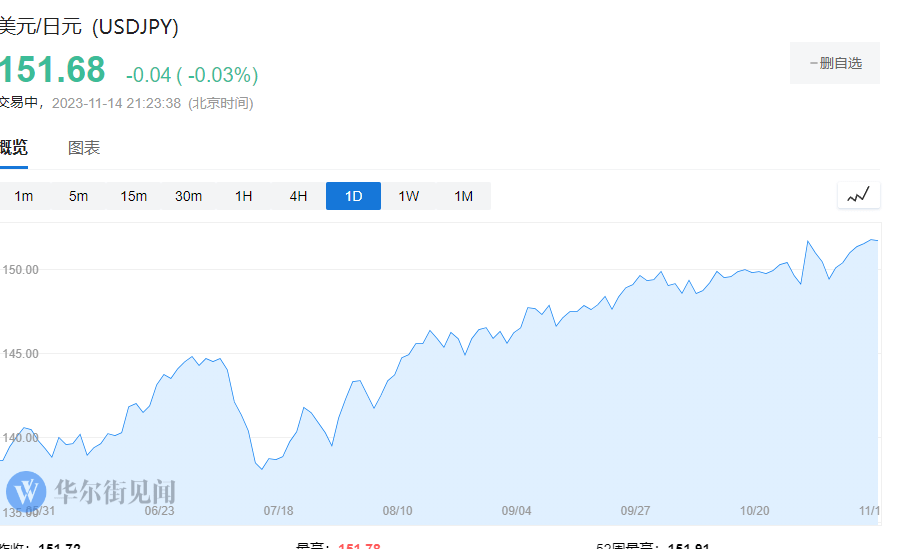Set chart interval to 1H
906x549 pixels.
point(243,196)
